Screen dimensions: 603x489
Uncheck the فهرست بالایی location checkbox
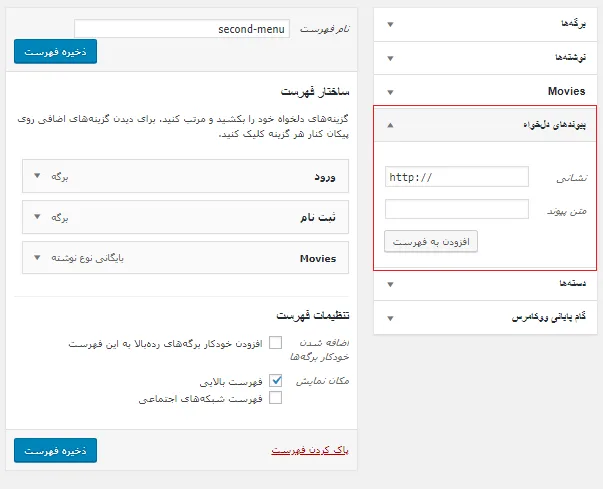click(x=275, y=381)
